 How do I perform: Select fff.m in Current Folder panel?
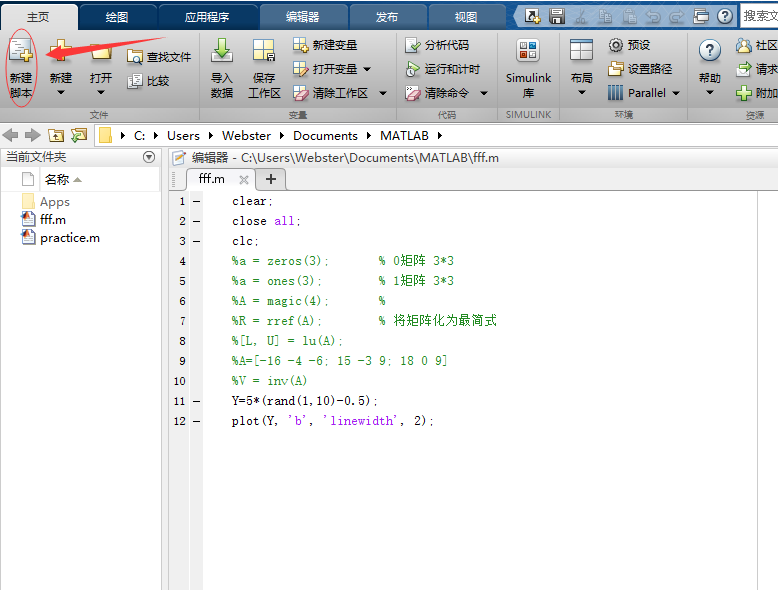[53, 219]
